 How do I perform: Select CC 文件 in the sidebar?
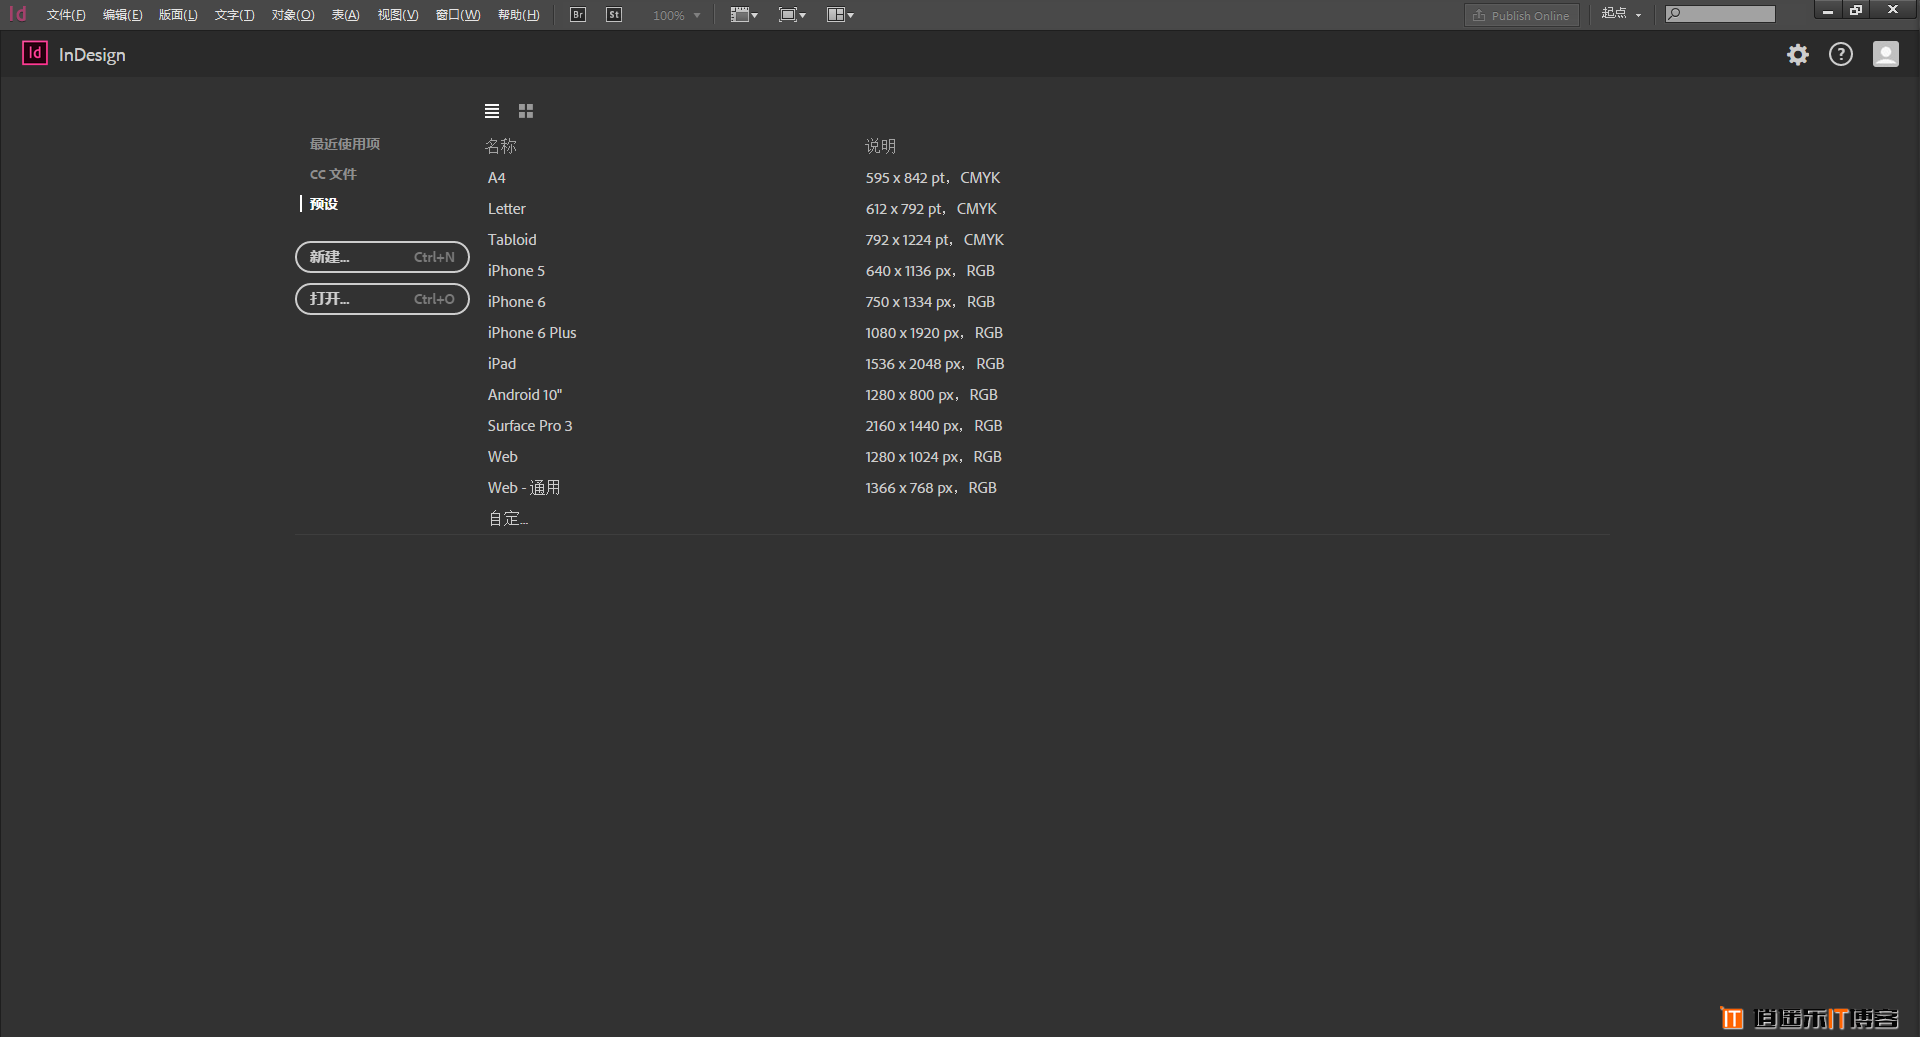point(333,174)
